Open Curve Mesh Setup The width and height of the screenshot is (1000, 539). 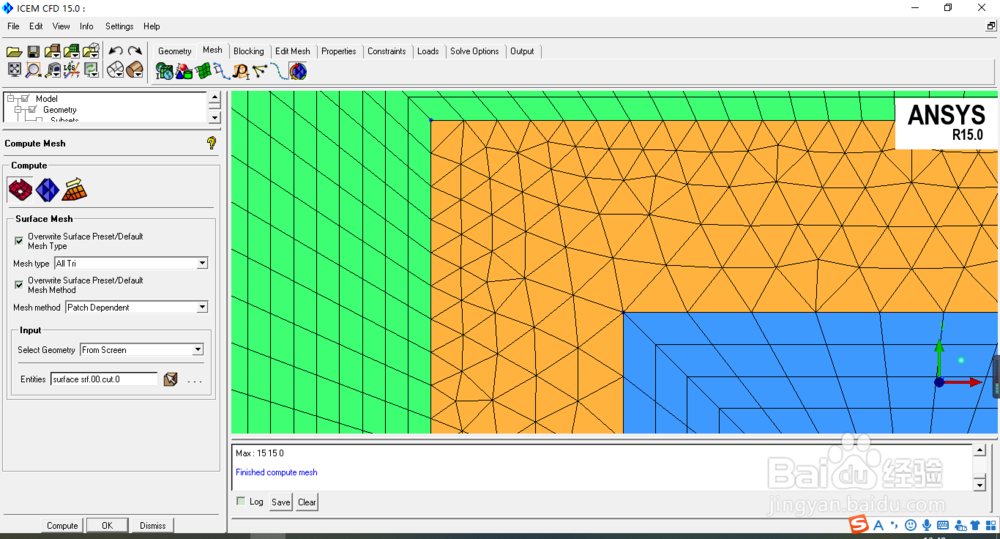pos(221,71)
